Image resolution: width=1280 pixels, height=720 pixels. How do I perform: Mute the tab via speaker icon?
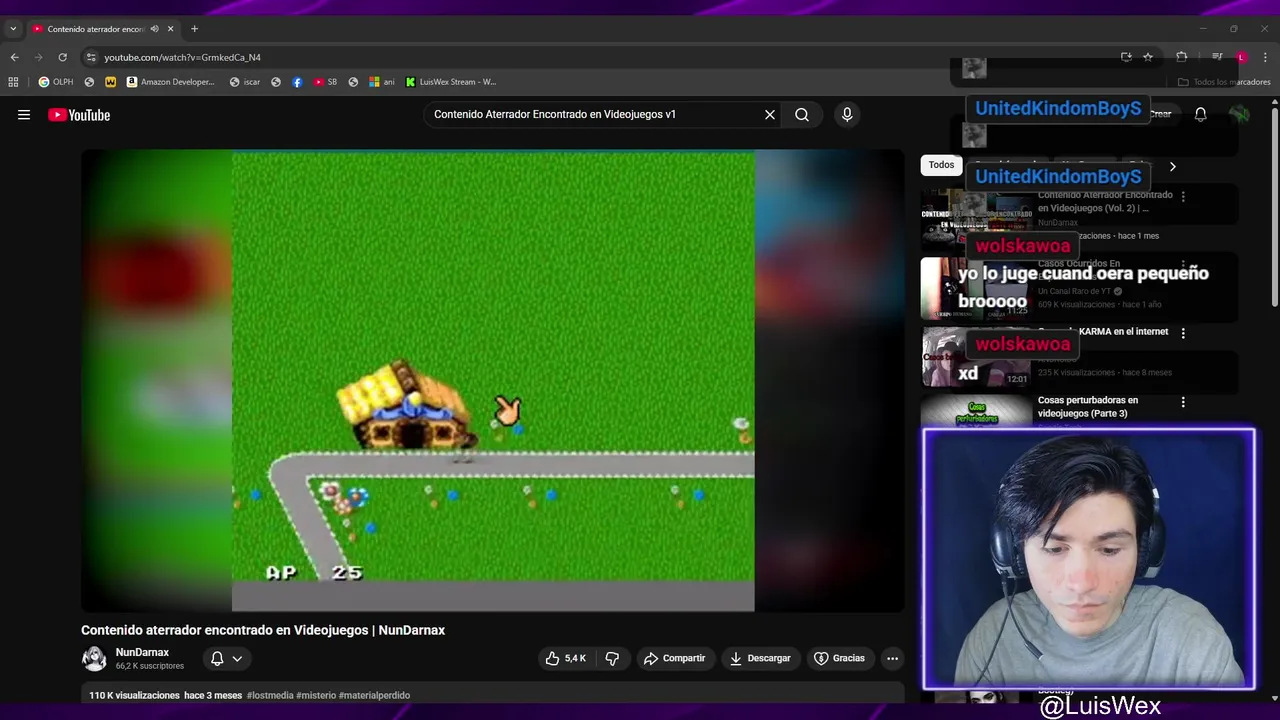[154, 29]
